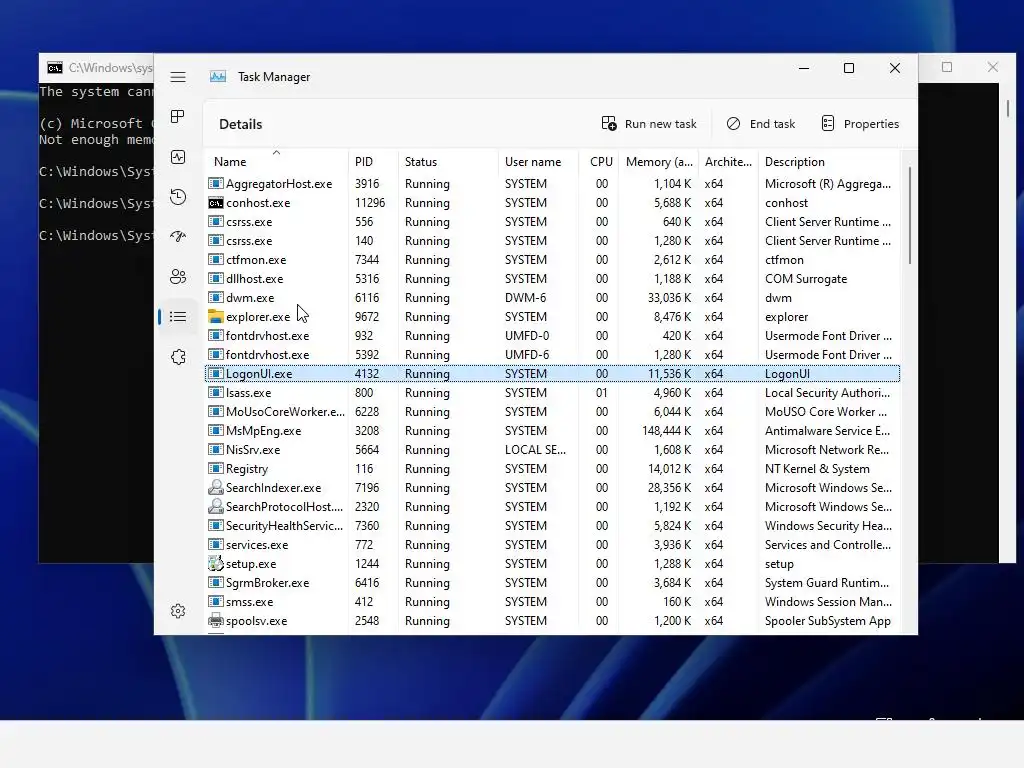Click the Command Prompt window title icon
This screenshot has width=1024, height=768.
click(55, 68)
